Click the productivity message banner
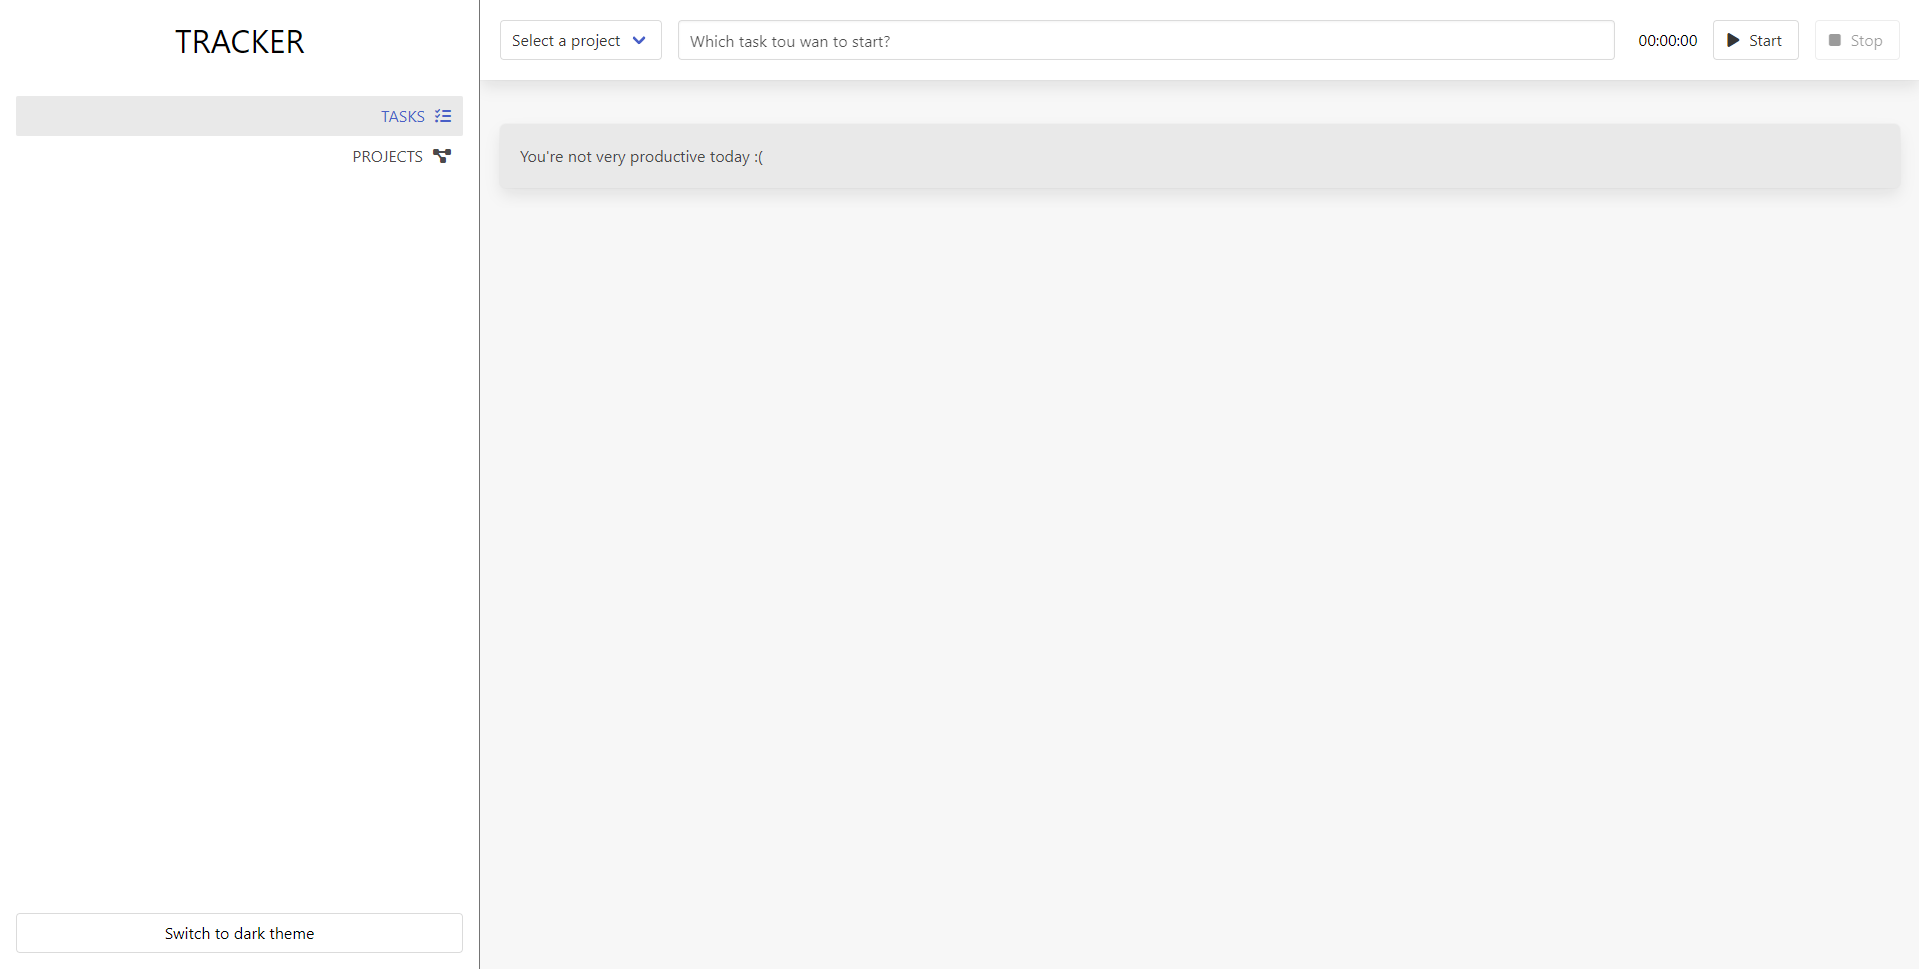1919x969 pixels. [x=1199, y=156]
